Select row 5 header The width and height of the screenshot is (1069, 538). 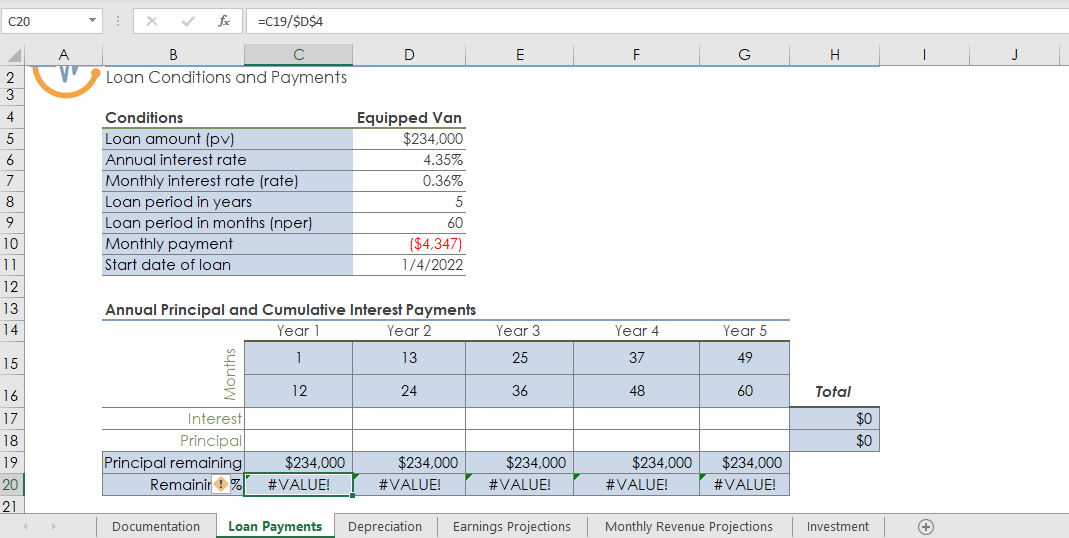[x=12, y=139]
